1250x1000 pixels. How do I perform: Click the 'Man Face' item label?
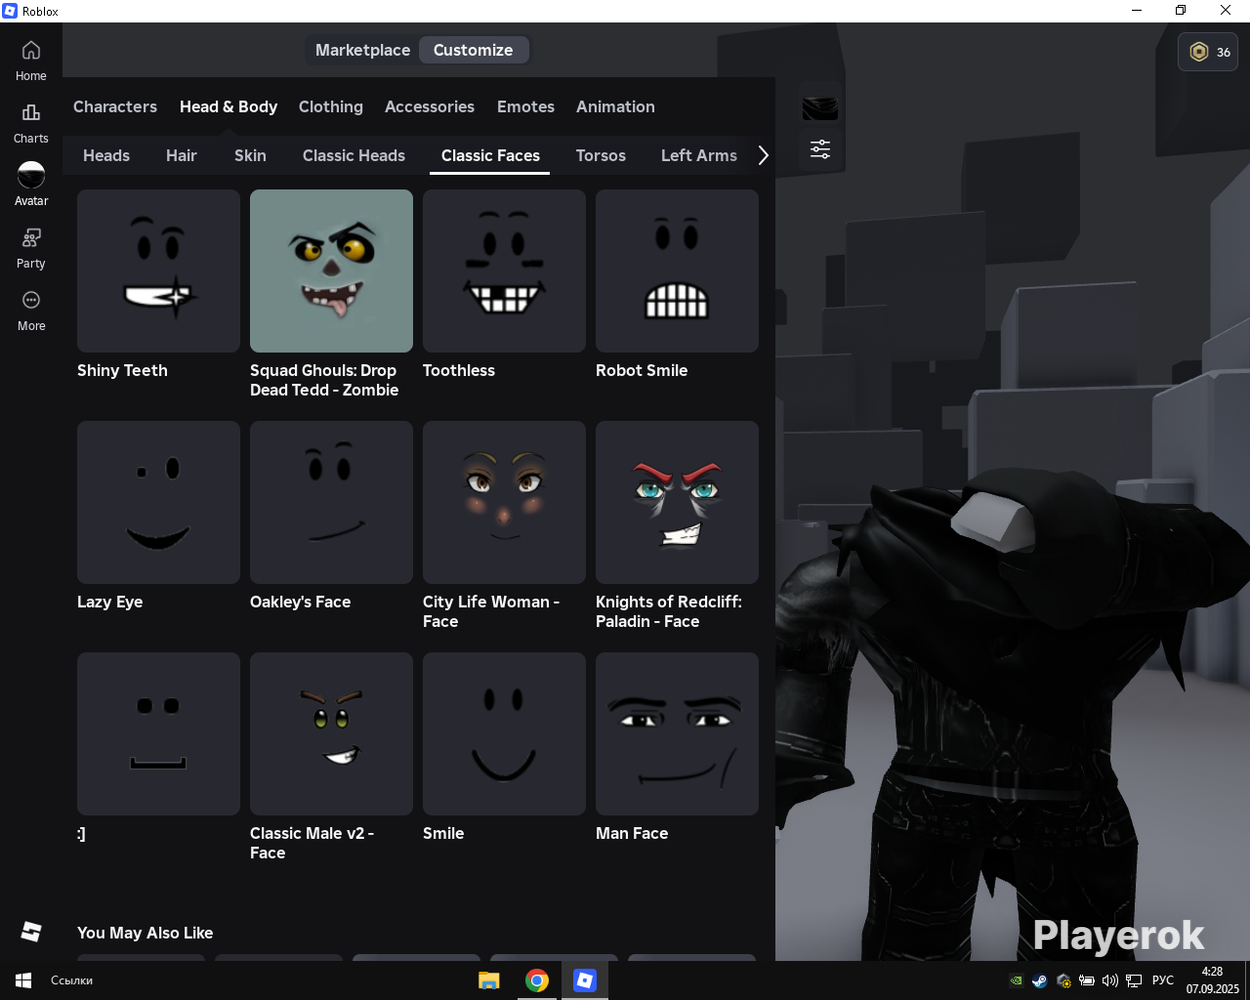(632, 833)
